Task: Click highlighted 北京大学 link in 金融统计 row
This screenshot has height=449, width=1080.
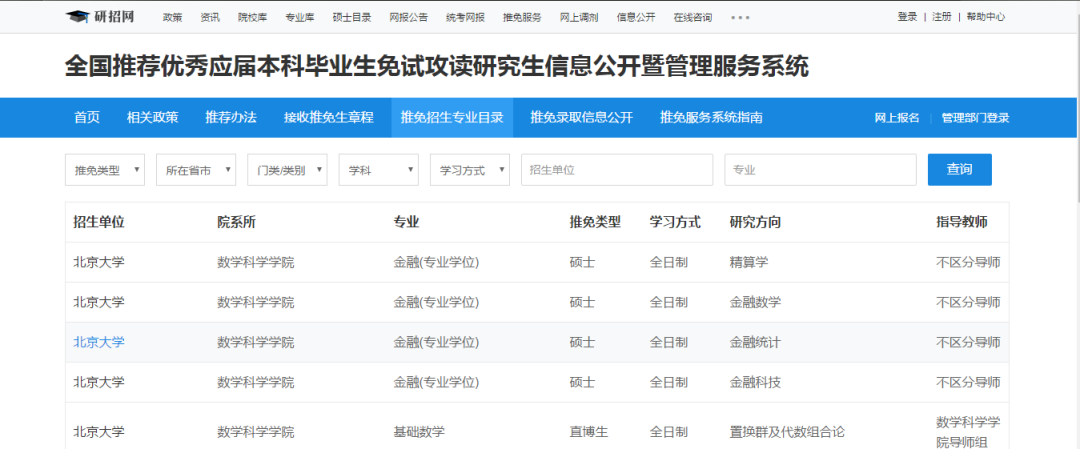Action: pyautogui.click(x=99, y=342)
